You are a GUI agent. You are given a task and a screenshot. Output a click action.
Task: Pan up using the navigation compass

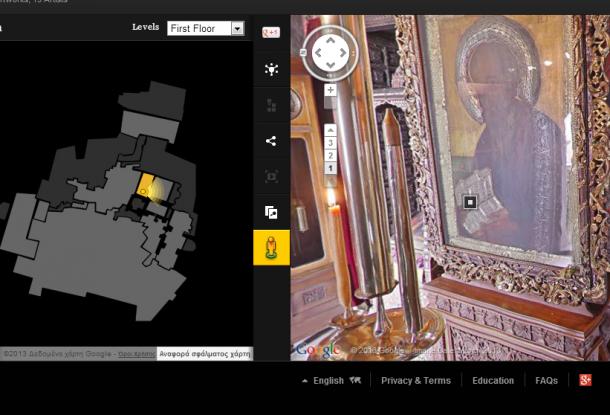(x=330, y=38)
